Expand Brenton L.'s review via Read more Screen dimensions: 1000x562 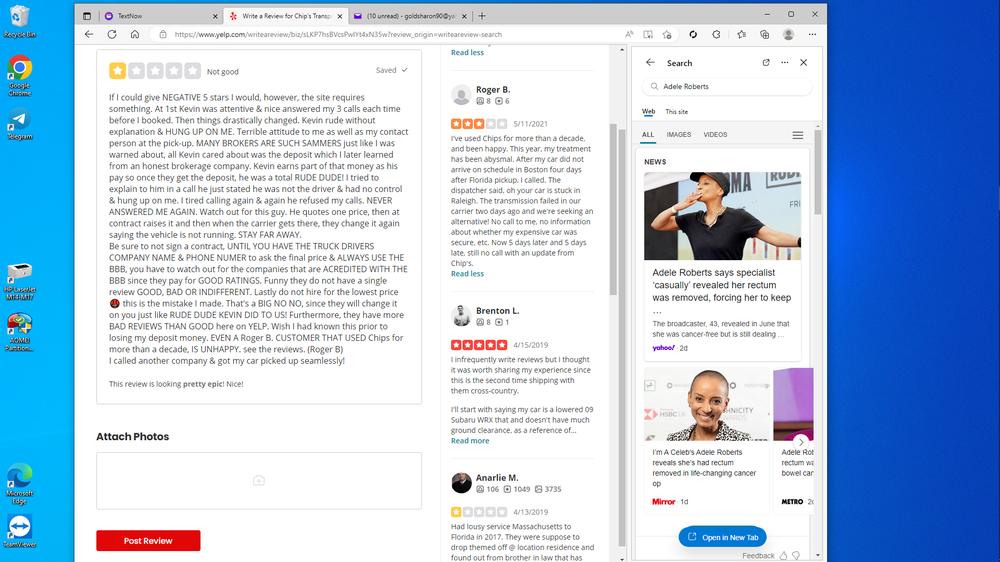pyautogui.click(x=470, y=440)
